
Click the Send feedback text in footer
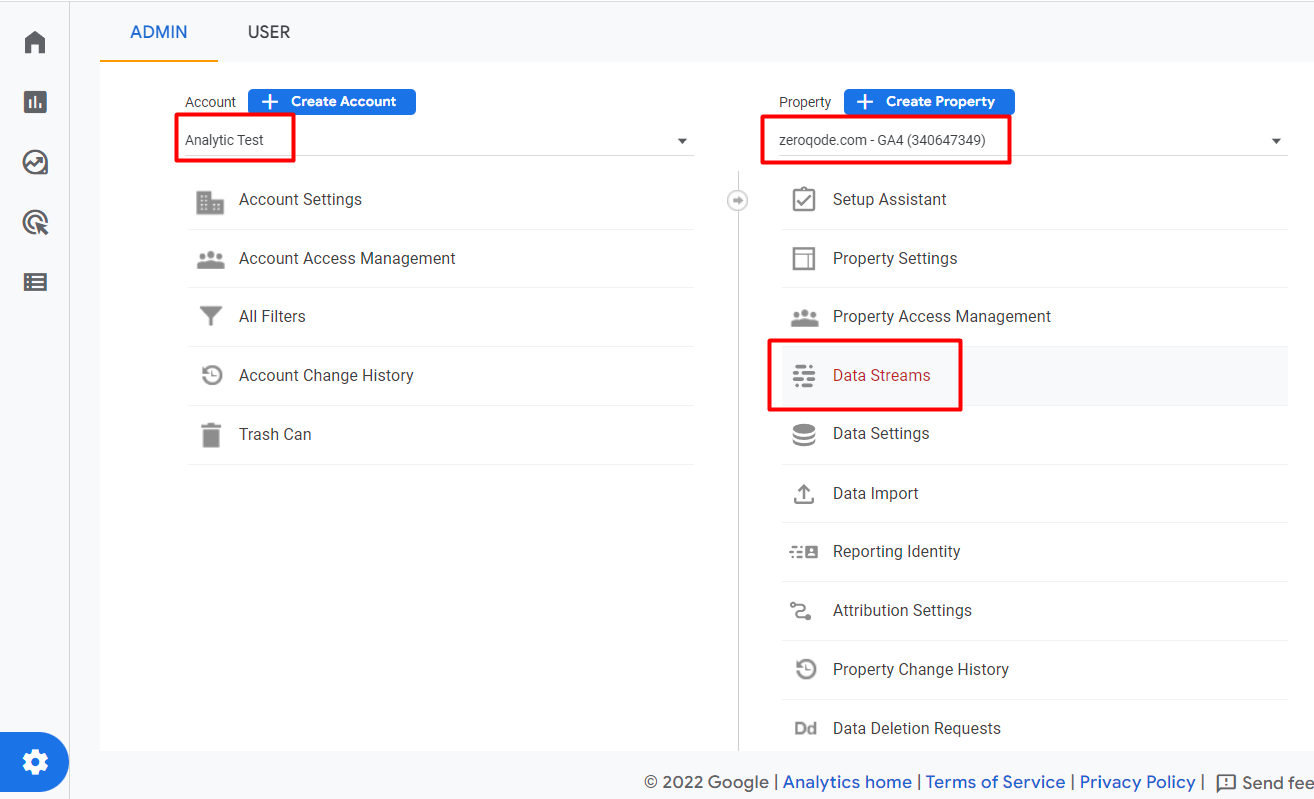[x=1278, y=783]
